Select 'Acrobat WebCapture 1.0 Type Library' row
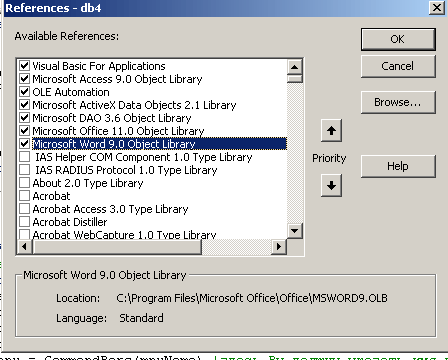This screenshot has width=448, height=360. point(124,234)
